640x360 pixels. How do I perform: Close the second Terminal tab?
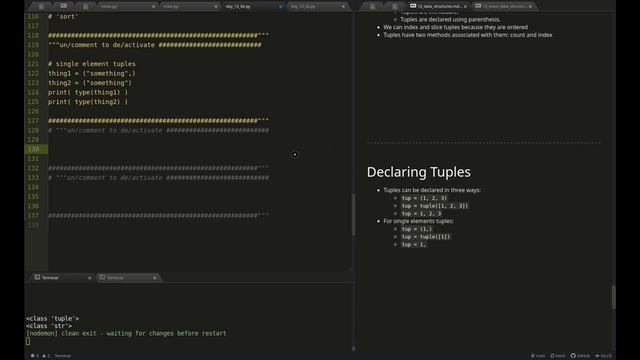[x=155, y=278]
